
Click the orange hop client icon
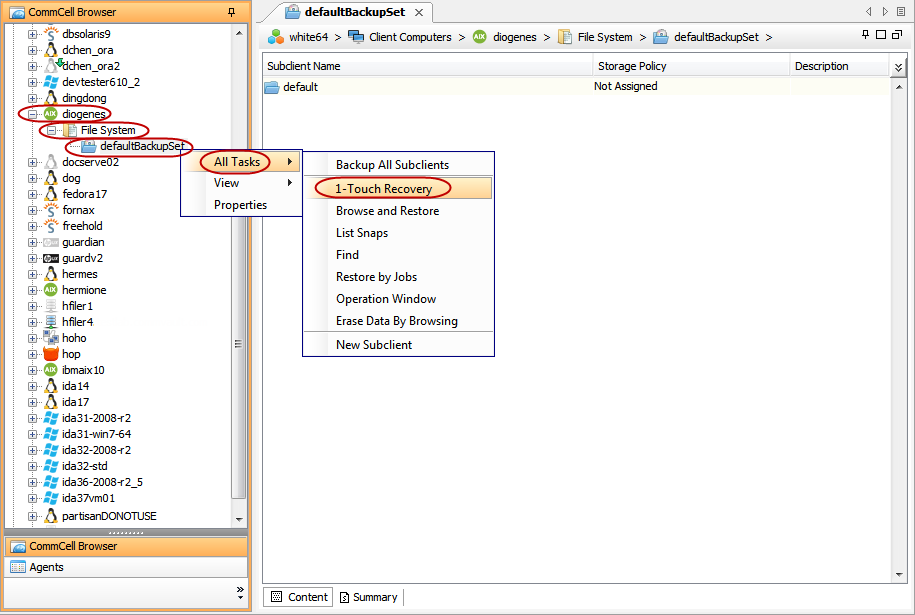pyautogui.click(x=51, y=354)
